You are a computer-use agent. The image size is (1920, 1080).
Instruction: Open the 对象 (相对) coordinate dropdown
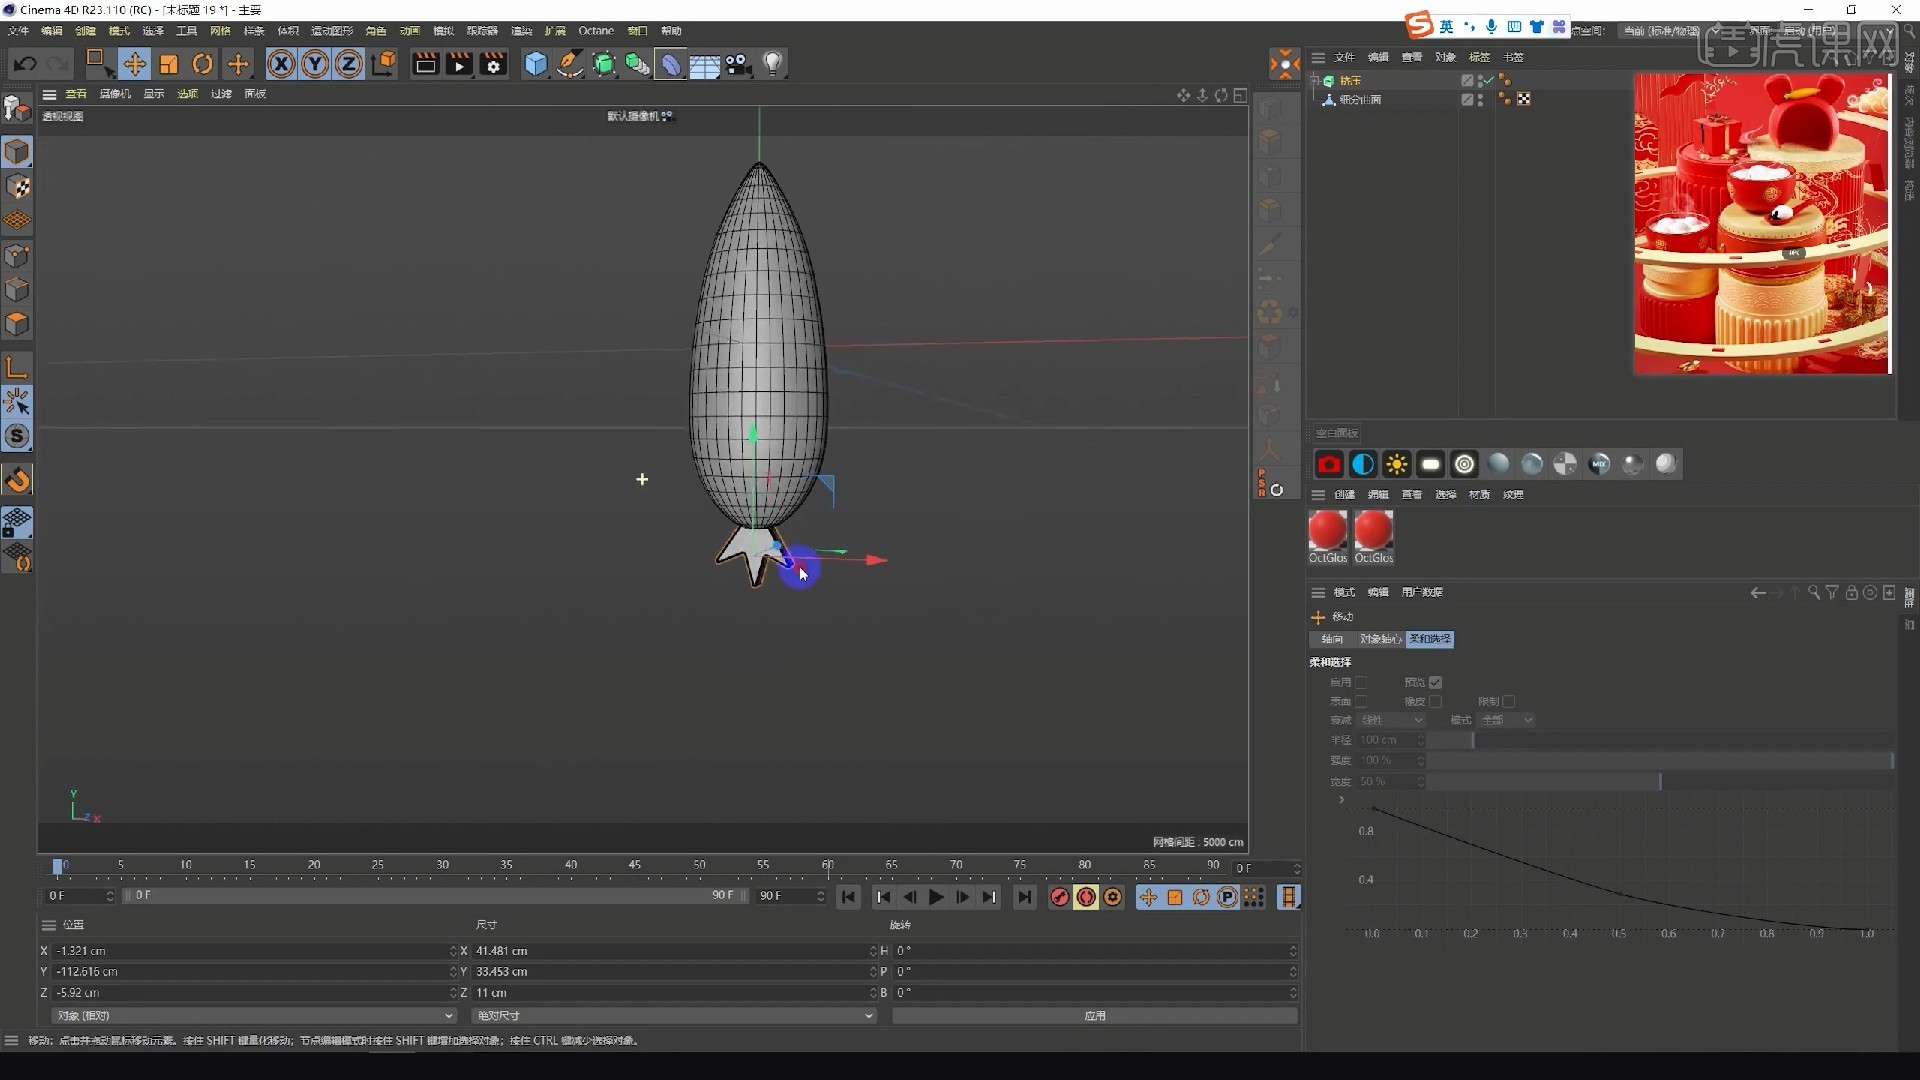254,1016
